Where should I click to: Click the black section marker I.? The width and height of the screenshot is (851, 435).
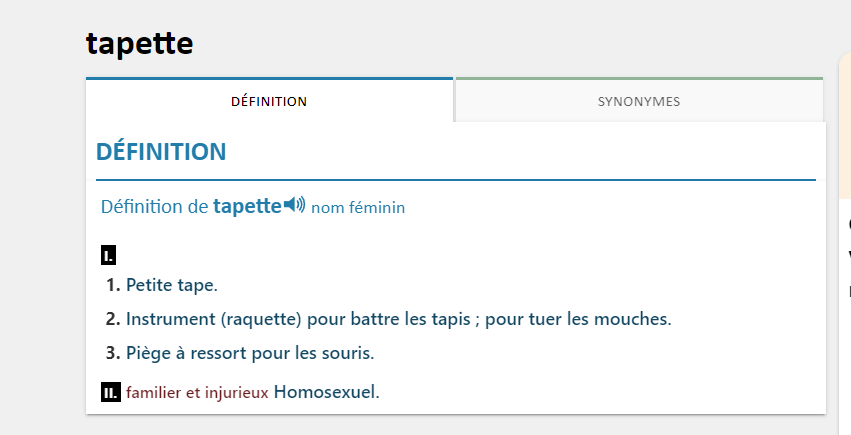point(109,255)
